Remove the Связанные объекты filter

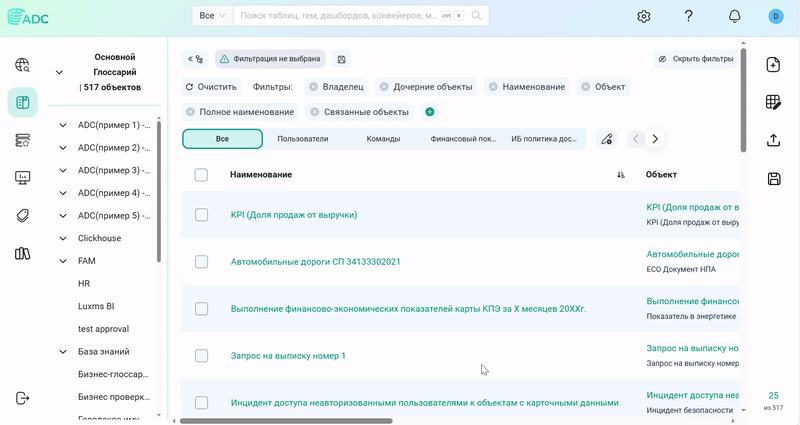(x=315, y=112)
